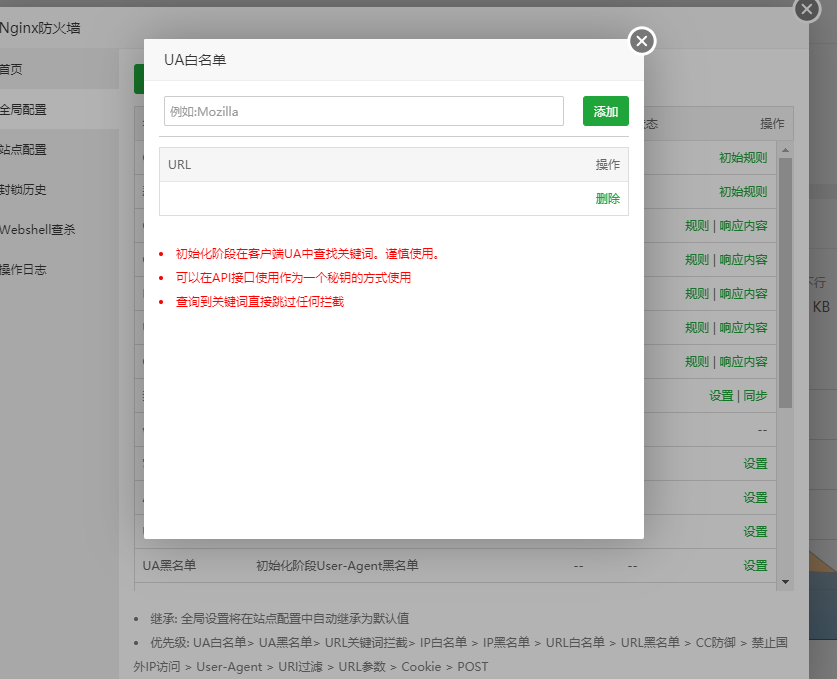Close the UA白名单 dialog
The width and height of the screenshot is (837, 679).
click(642, 41)
